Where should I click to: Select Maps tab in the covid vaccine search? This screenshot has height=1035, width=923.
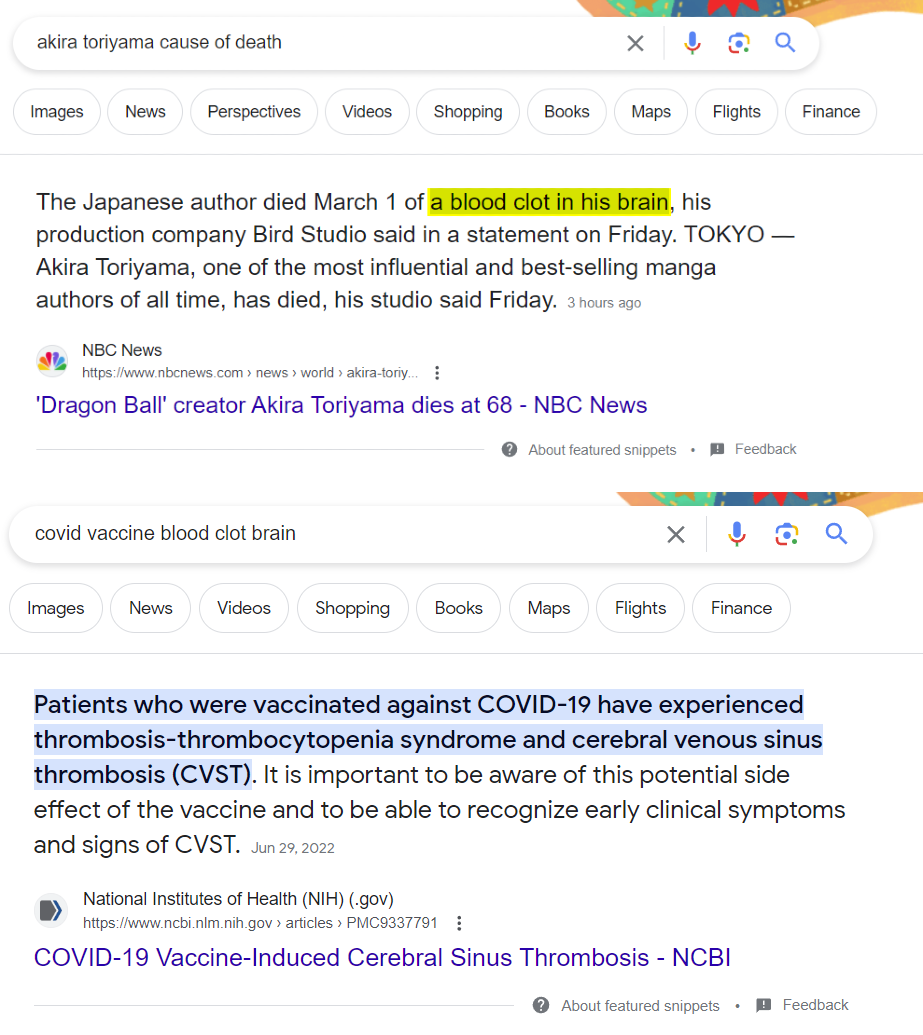tap(549, 608)
